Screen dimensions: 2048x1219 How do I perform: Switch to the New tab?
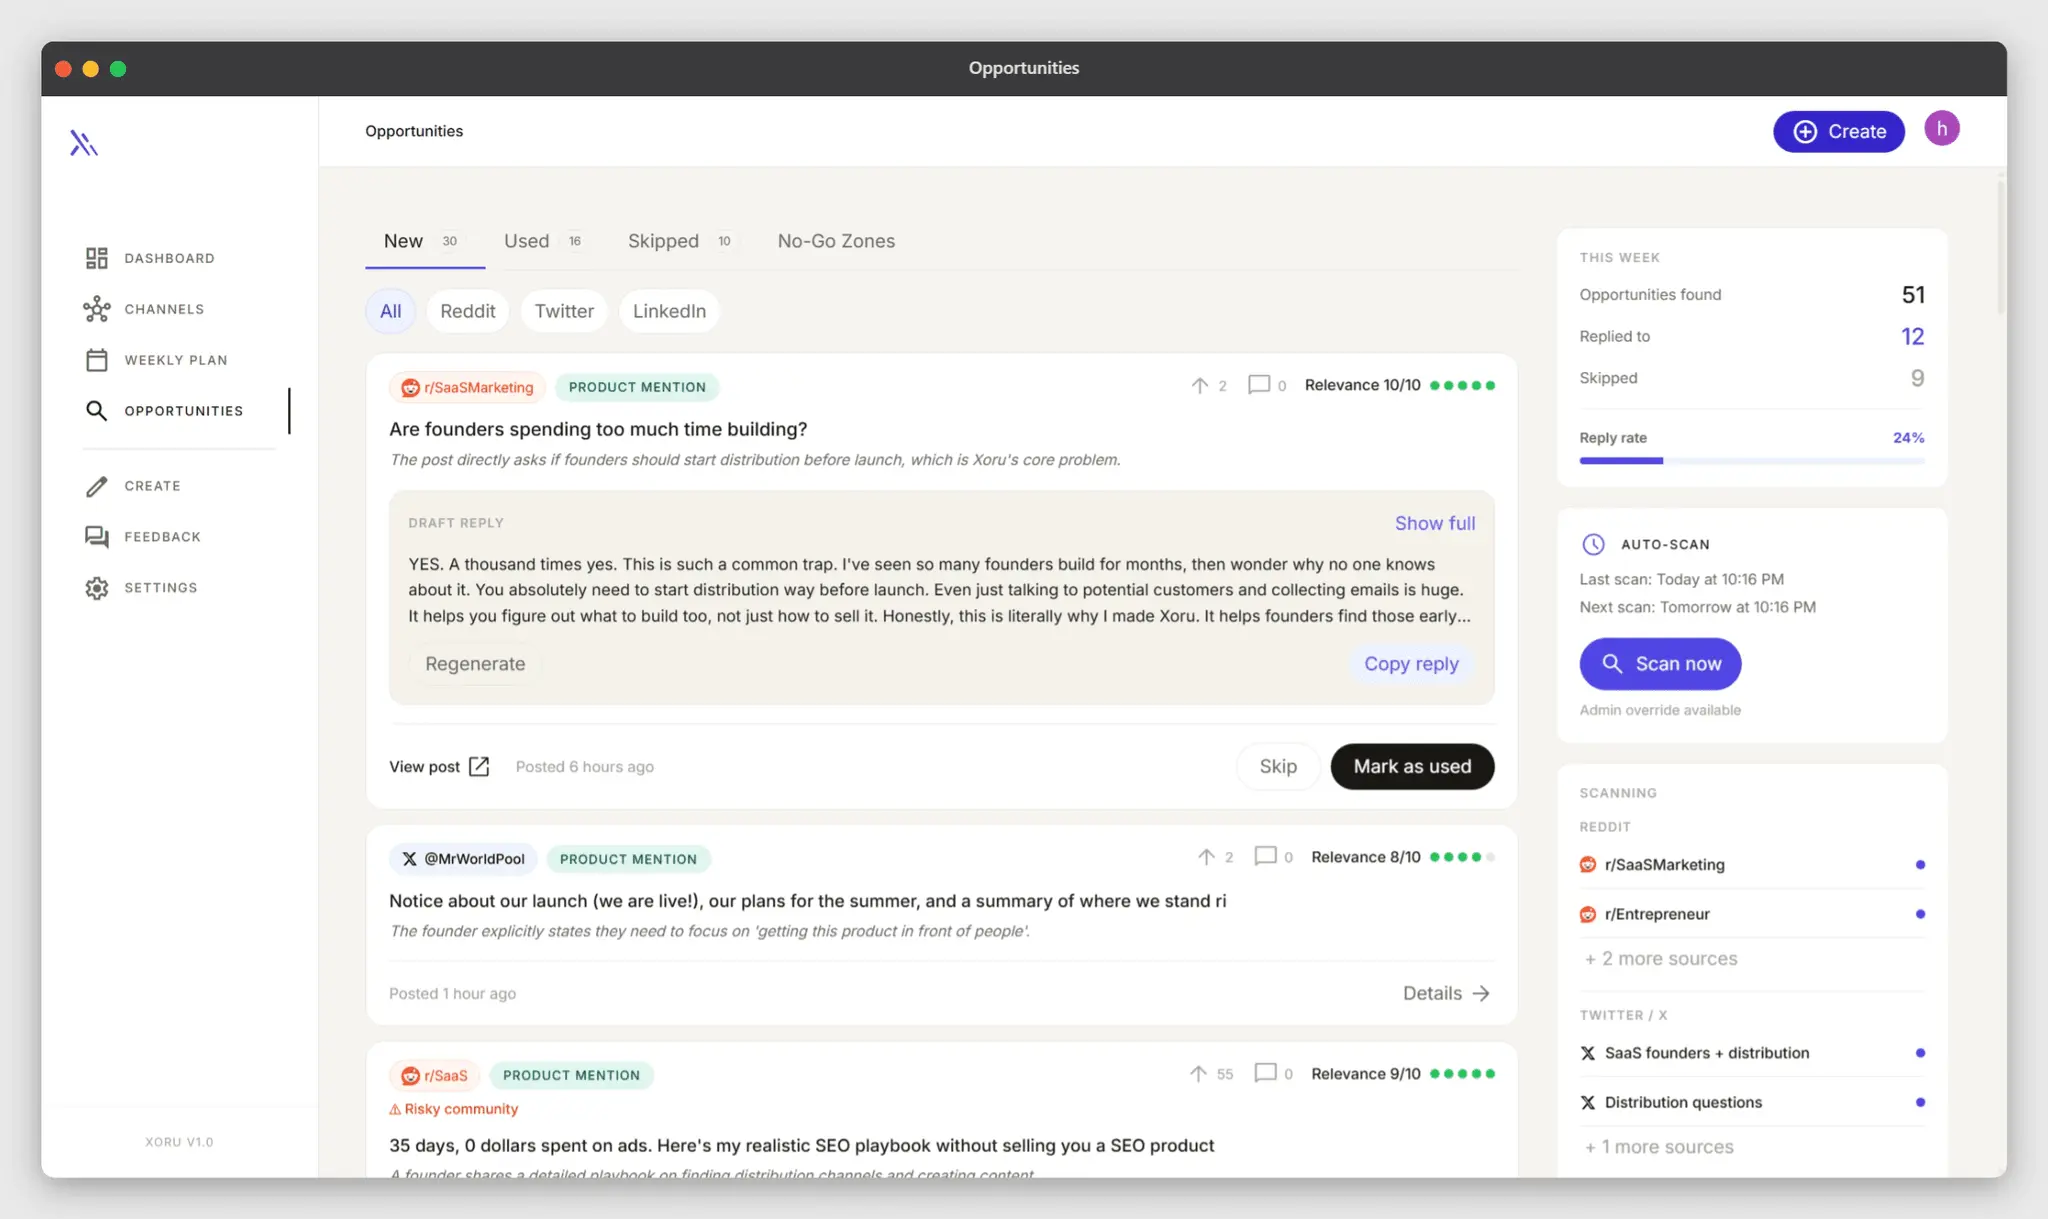(x=424, y=241)
